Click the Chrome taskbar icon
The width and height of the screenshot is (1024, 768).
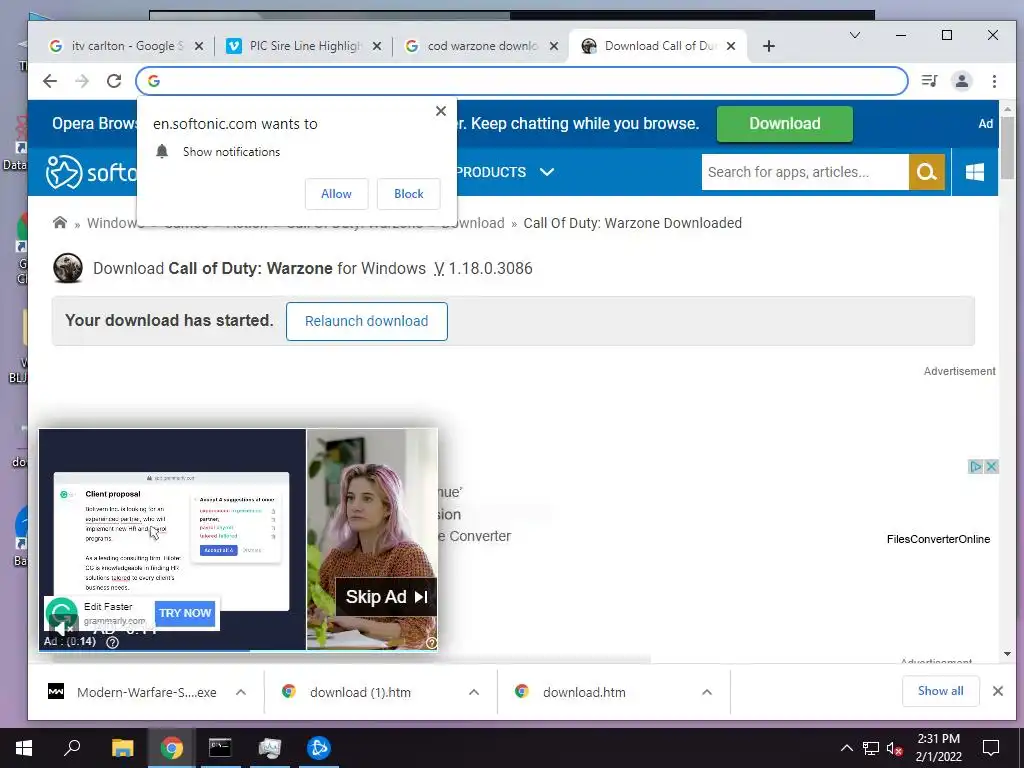coord(172,748)
